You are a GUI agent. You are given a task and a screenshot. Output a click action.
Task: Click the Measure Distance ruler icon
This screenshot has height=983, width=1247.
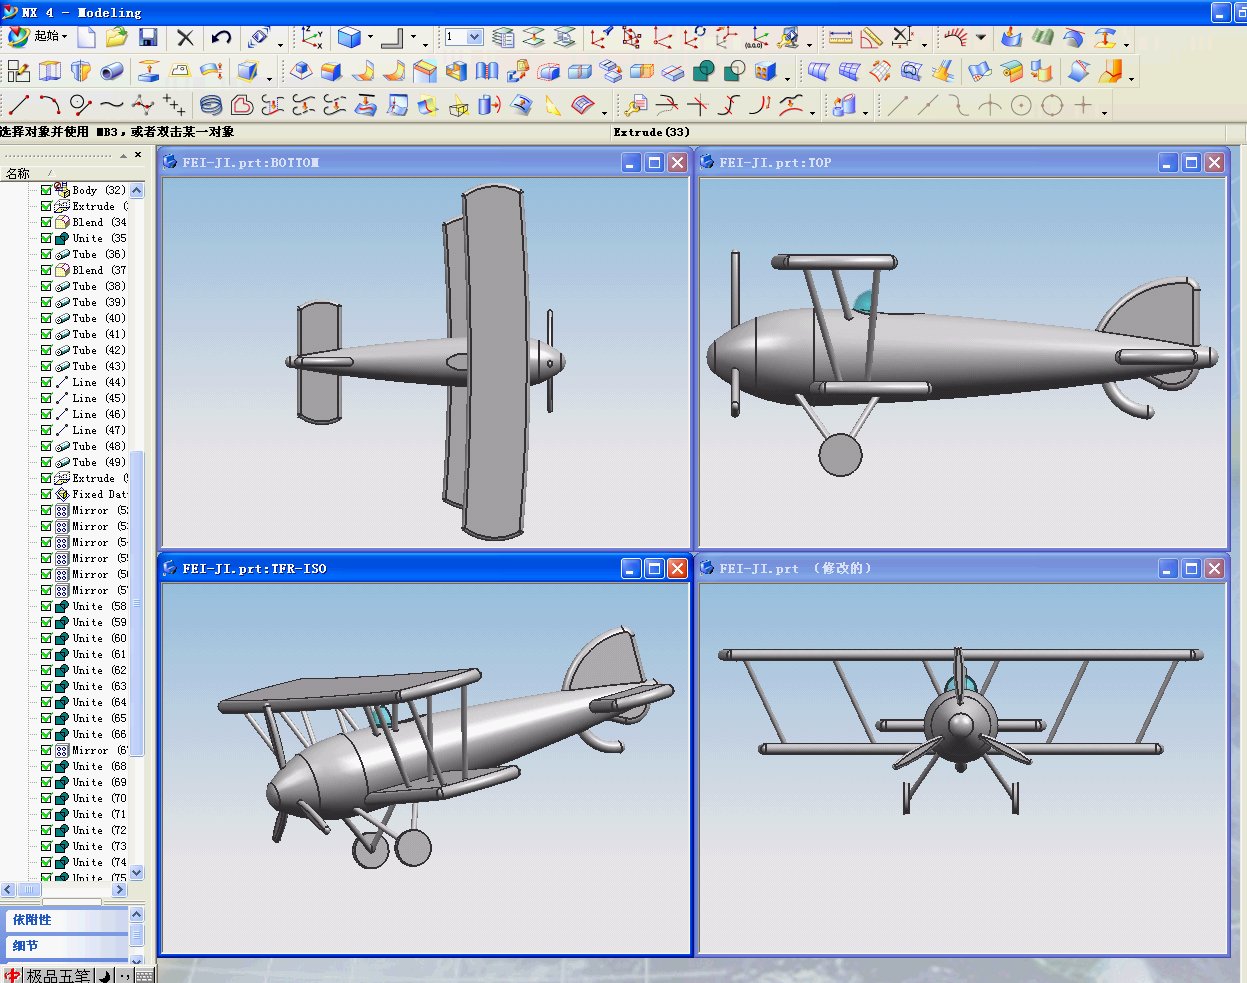click(841, 38)
